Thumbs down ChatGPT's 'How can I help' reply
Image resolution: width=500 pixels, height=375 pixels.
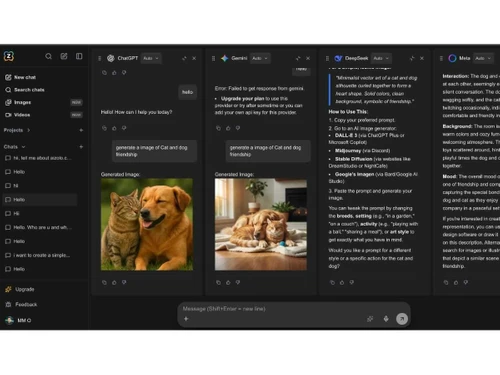[124, 128]
